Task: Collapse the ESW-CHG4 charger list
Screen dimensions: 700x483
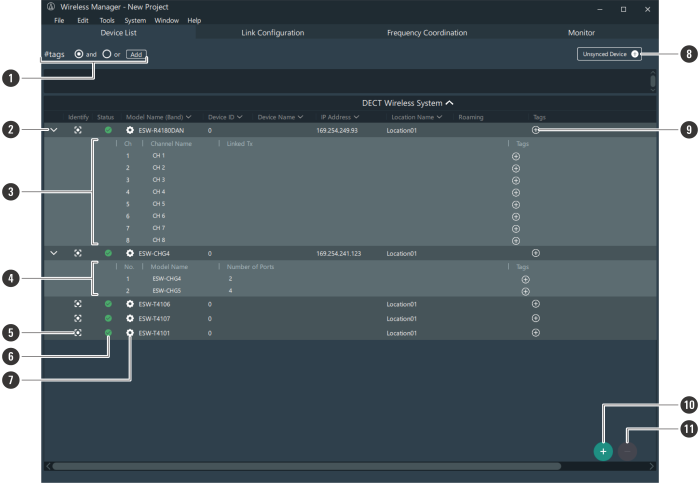Action: (x=54, y=253)
